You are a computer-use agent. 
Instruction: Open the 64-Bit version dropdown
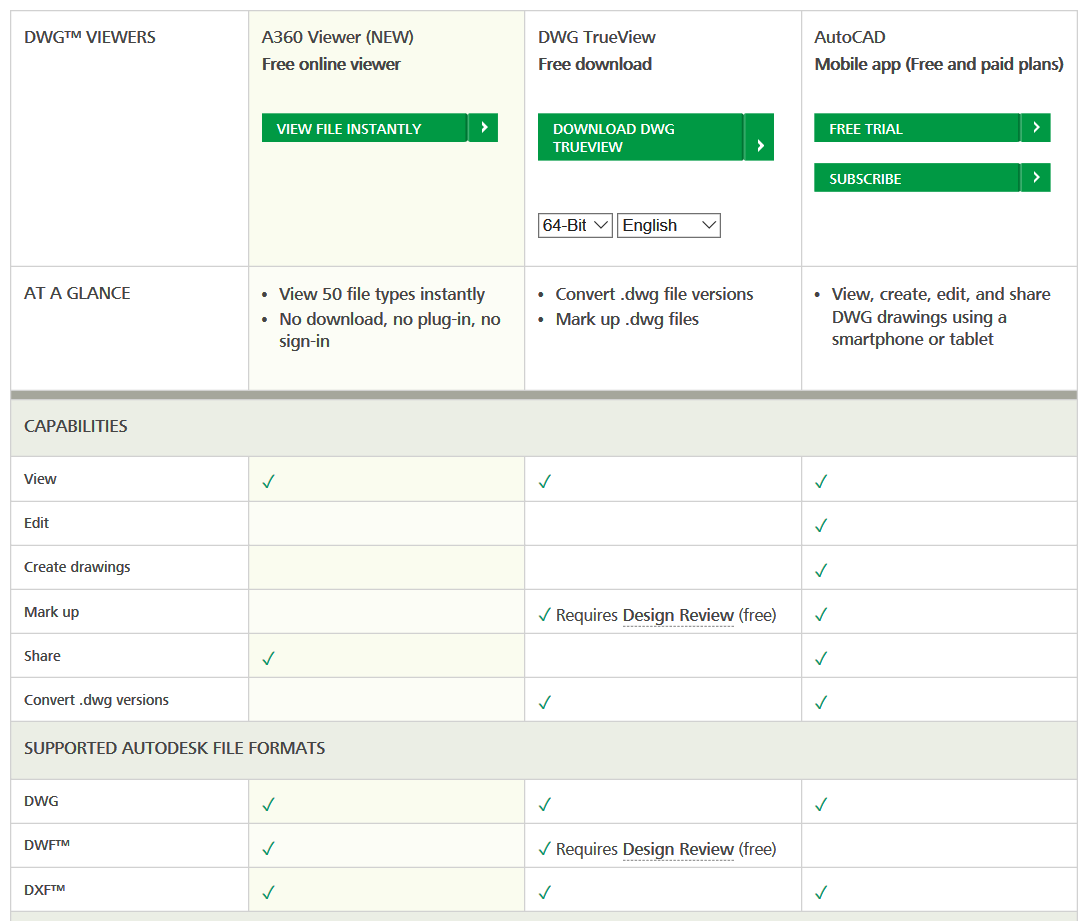coord(575,225)
